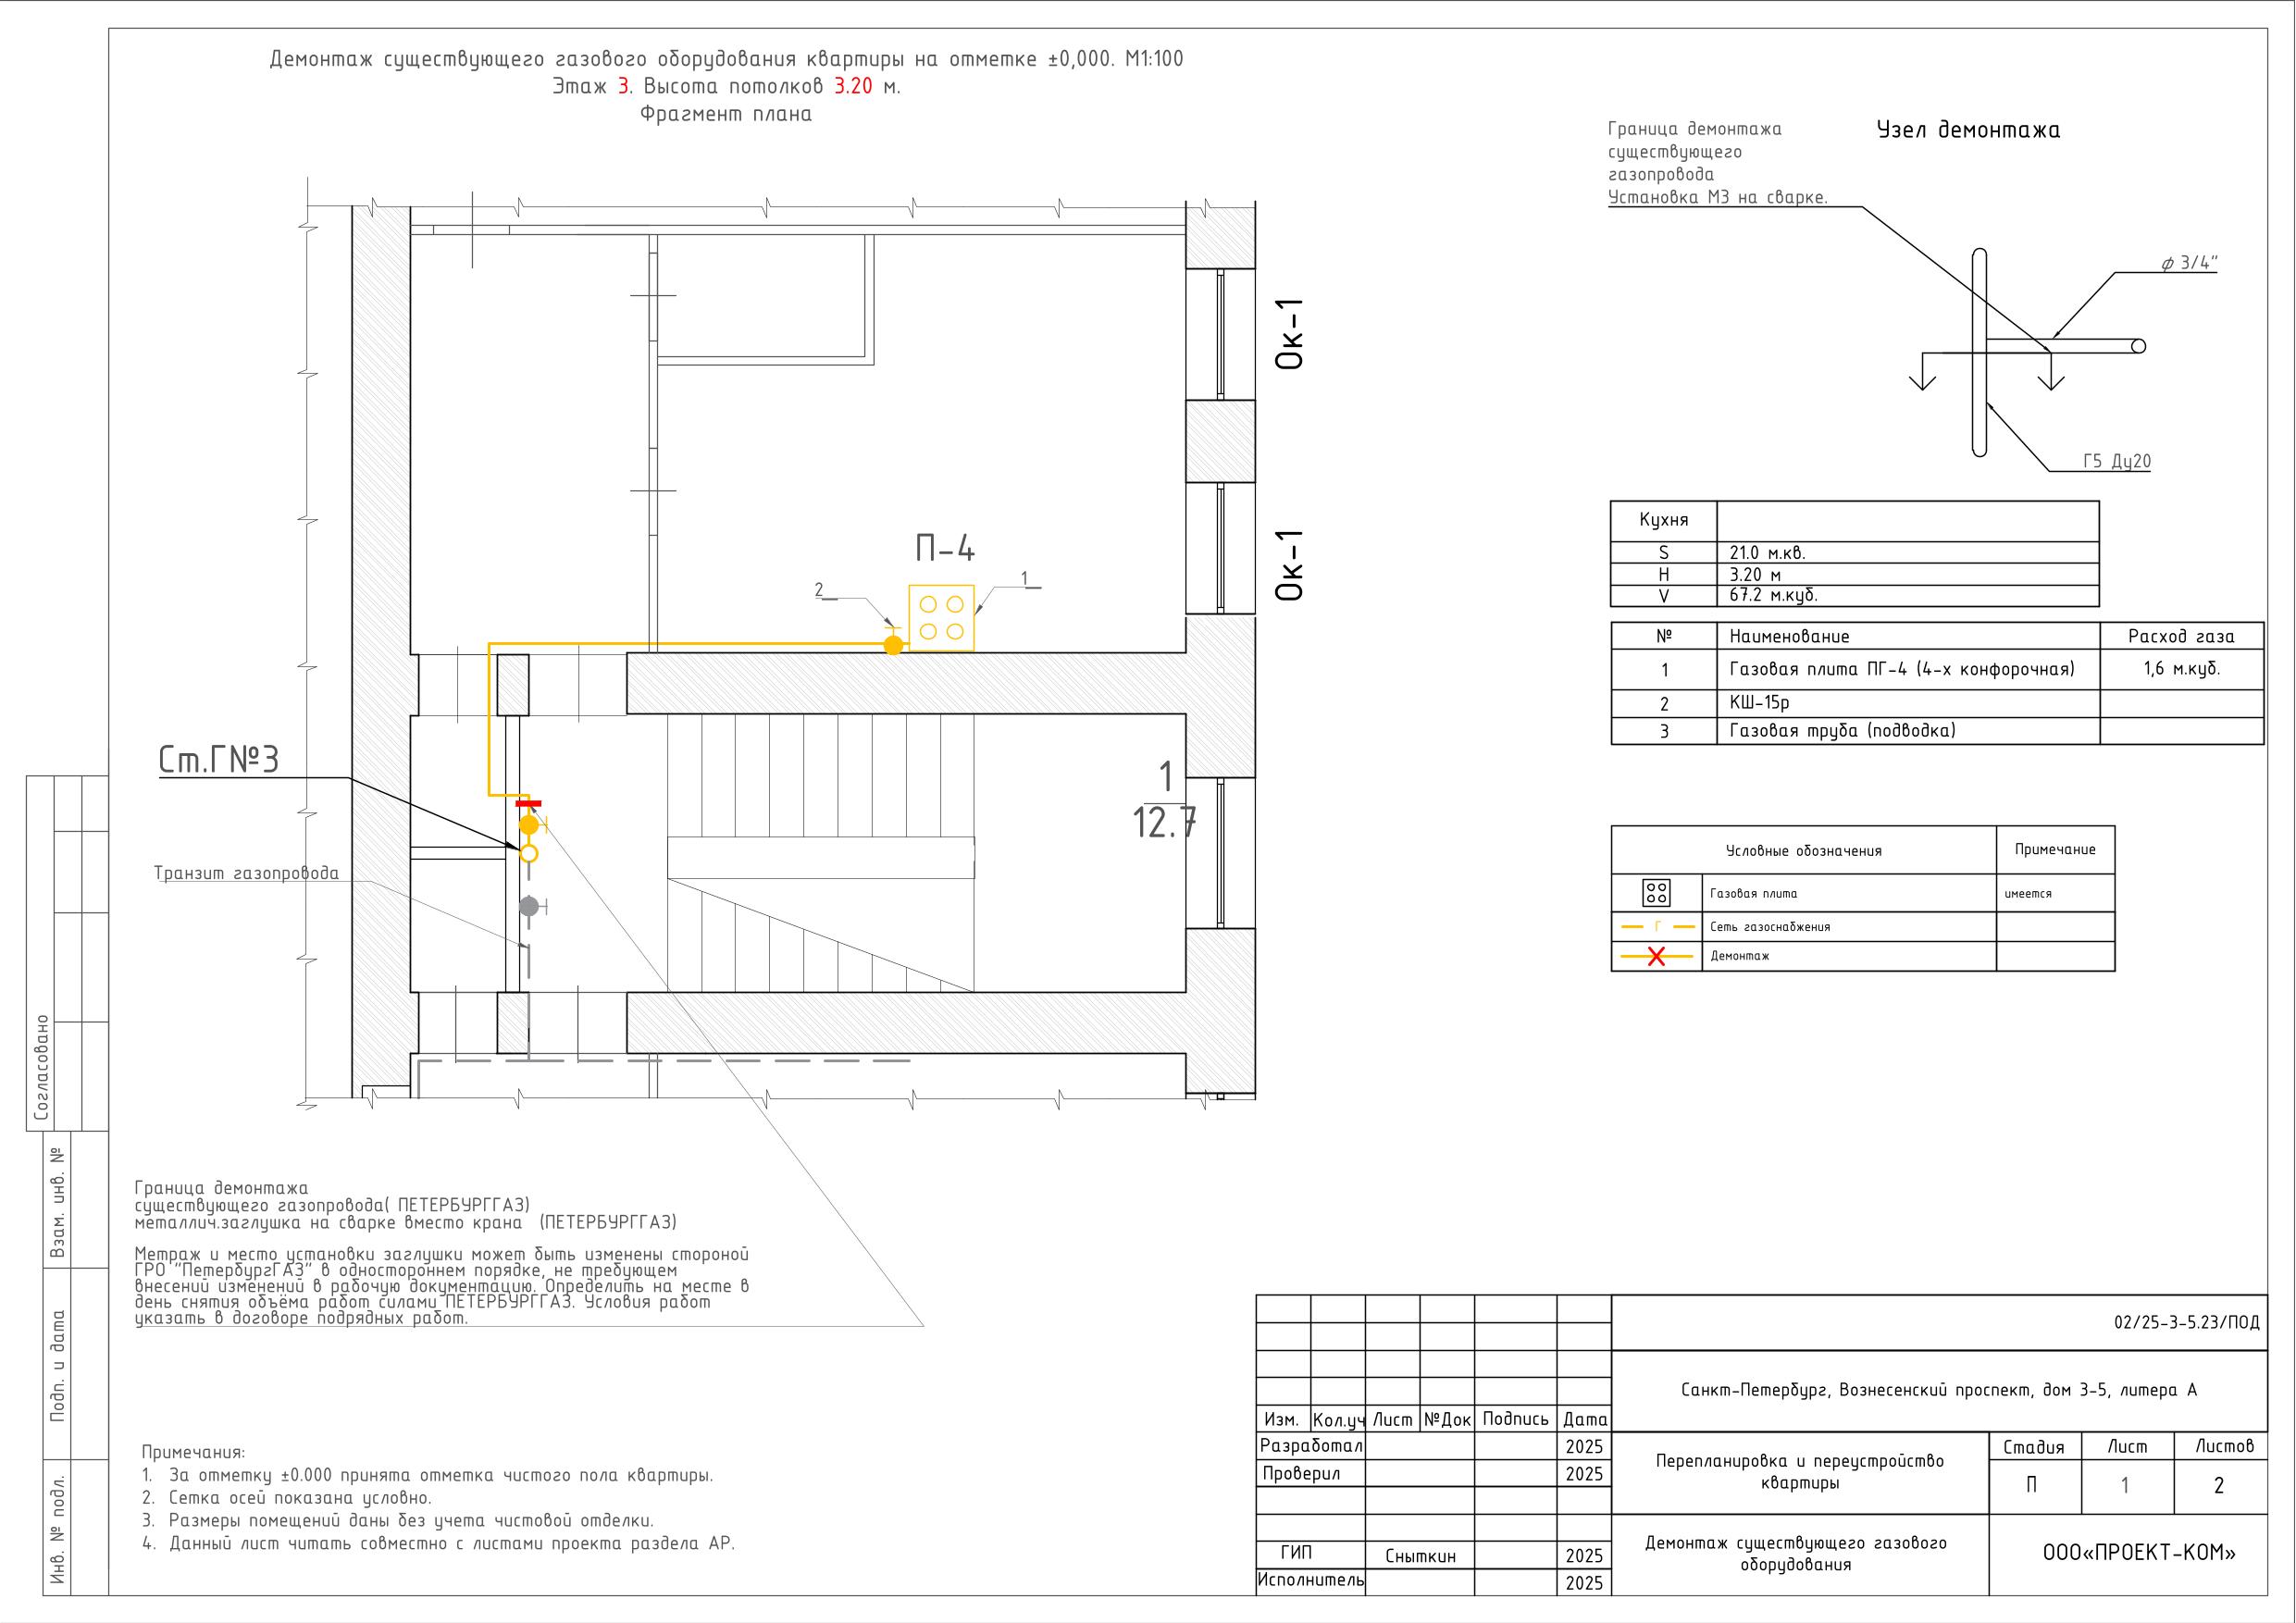Select the 'П-4' stove label on the plan

945,548
